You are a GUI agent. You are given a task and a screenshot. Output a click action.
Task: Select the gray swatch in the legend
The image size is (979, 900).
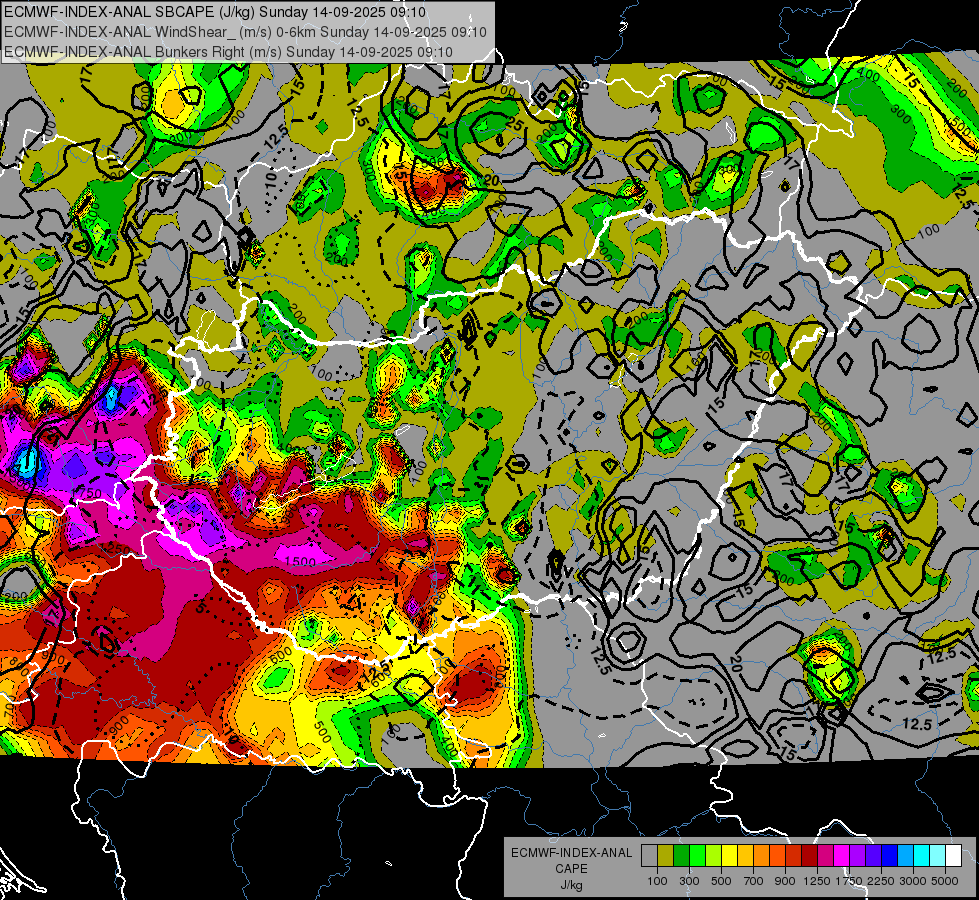(649, 855)
